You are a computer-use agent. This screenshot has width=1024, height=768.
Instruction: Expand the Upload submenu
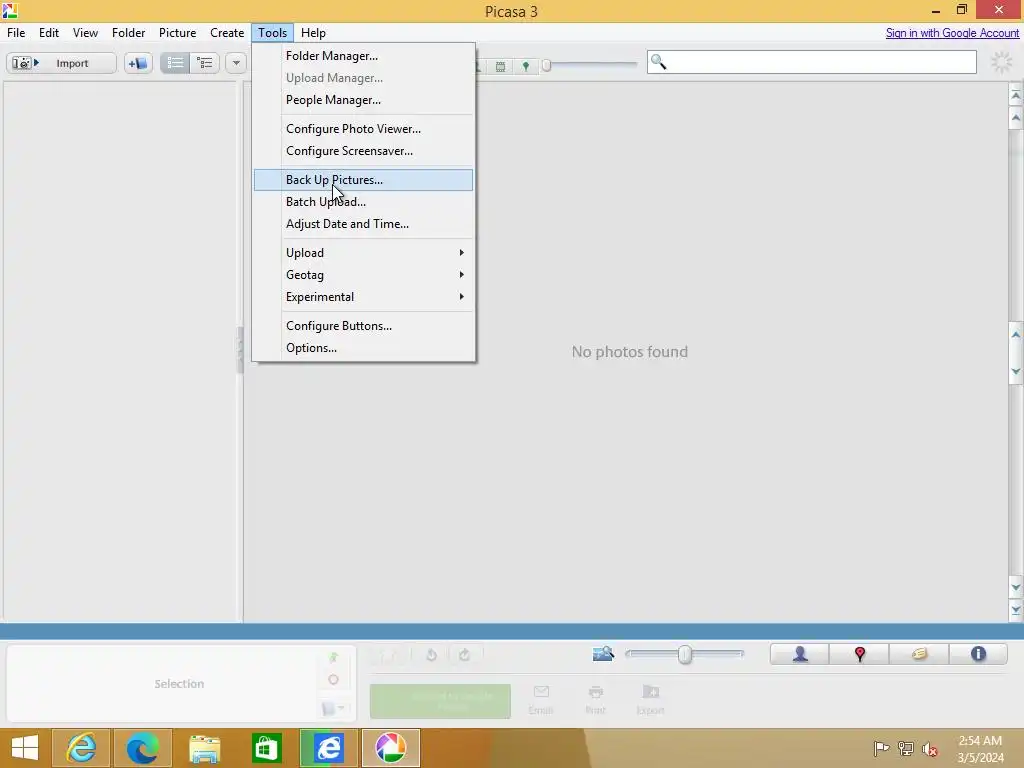[363, 253]
